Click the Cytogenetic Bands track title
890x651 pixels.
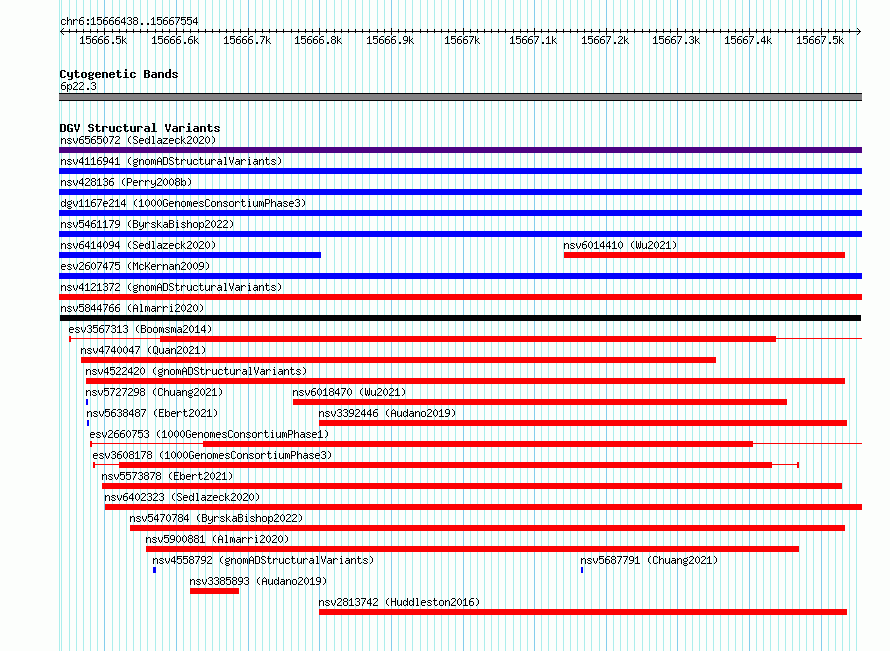(x=119, y=74)
